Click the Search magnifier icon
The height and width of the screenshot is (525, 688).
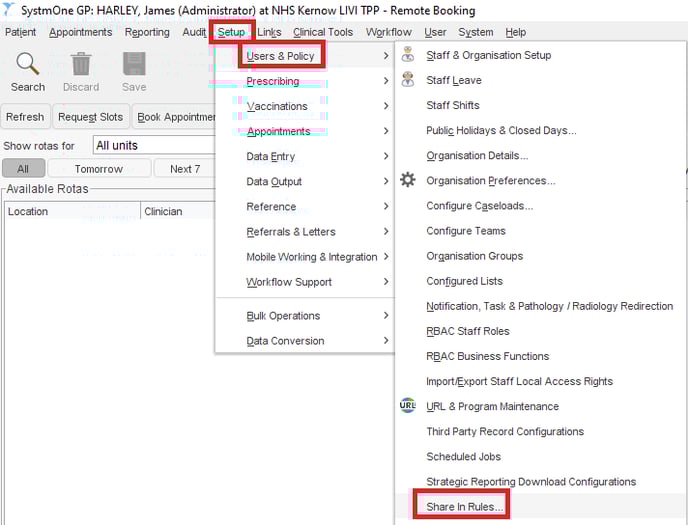(x=28, y=64)
